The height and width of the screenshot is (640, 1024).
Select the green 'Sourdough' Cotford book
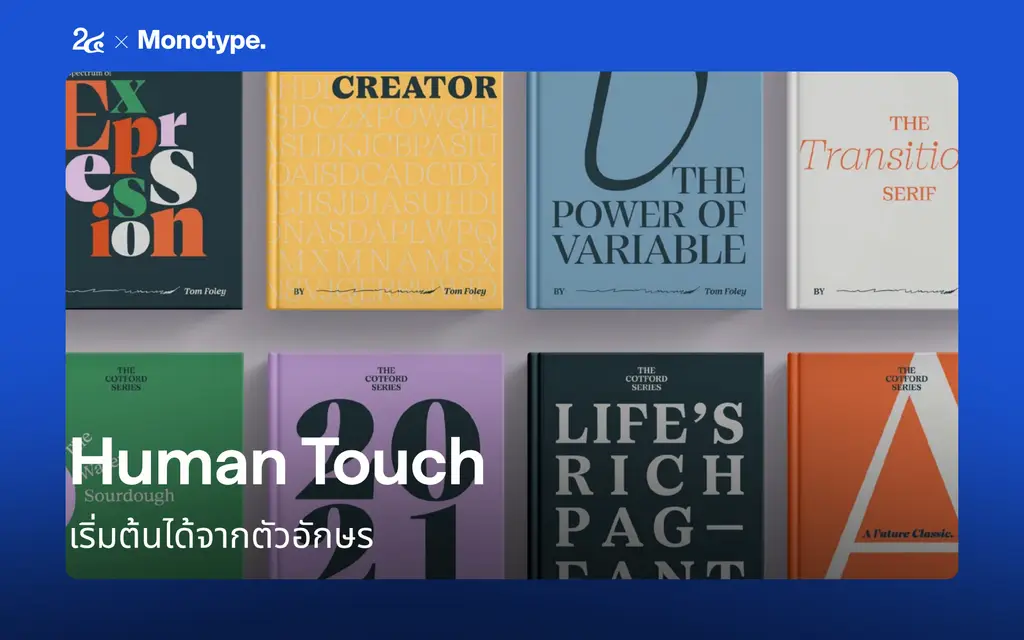155,466
